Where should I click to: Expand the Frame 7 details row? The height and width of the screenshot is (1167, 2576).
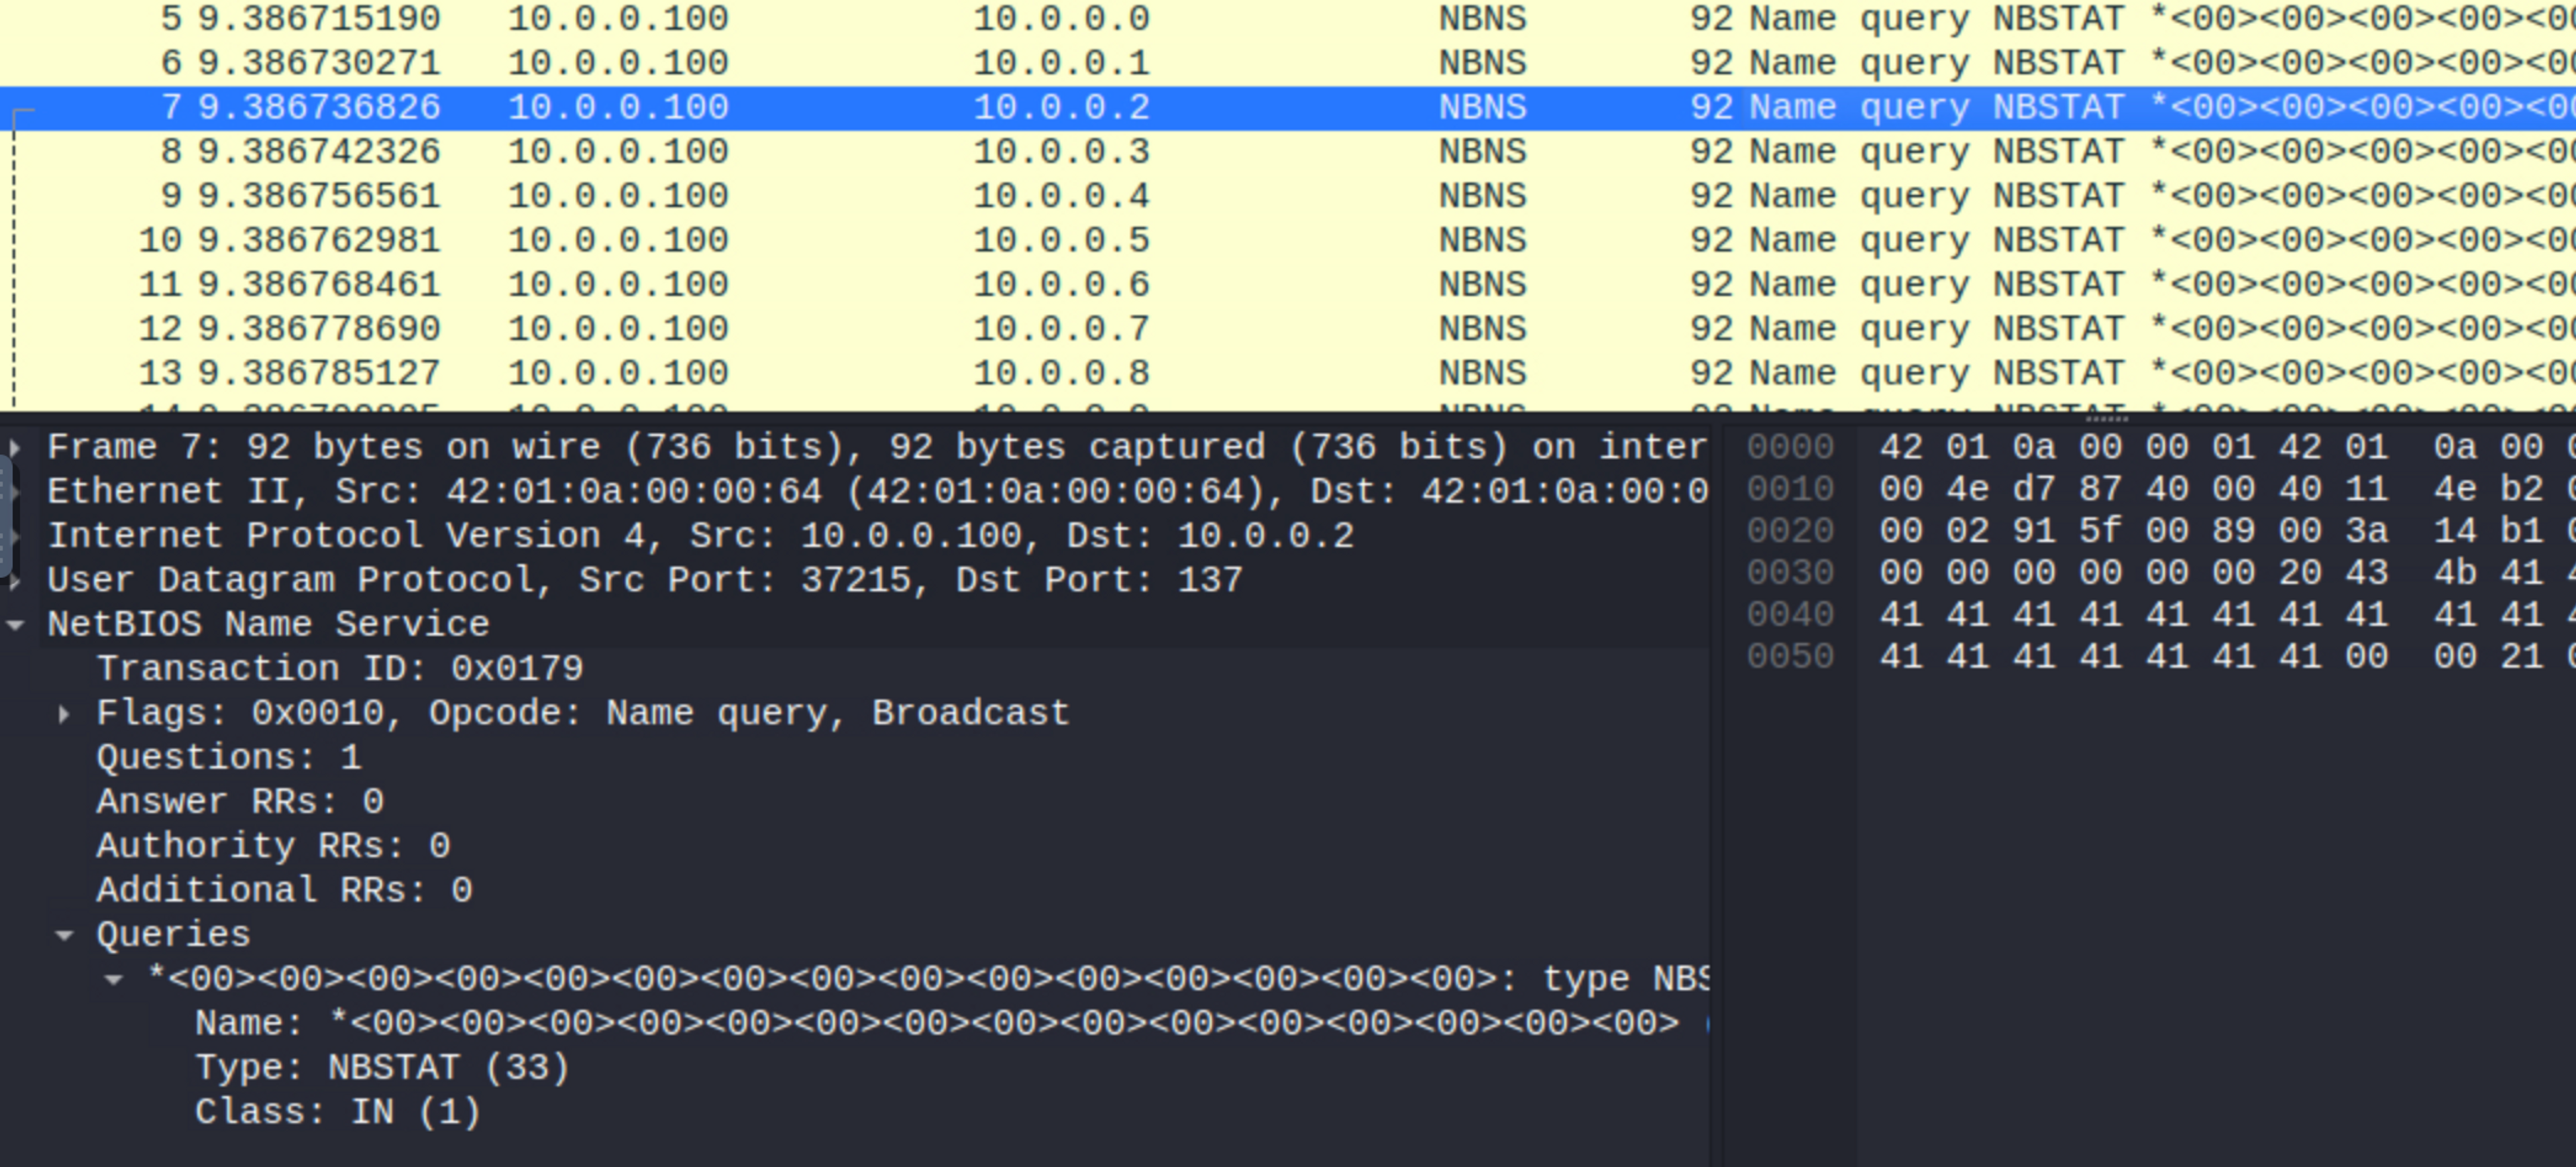click(15, 447)
